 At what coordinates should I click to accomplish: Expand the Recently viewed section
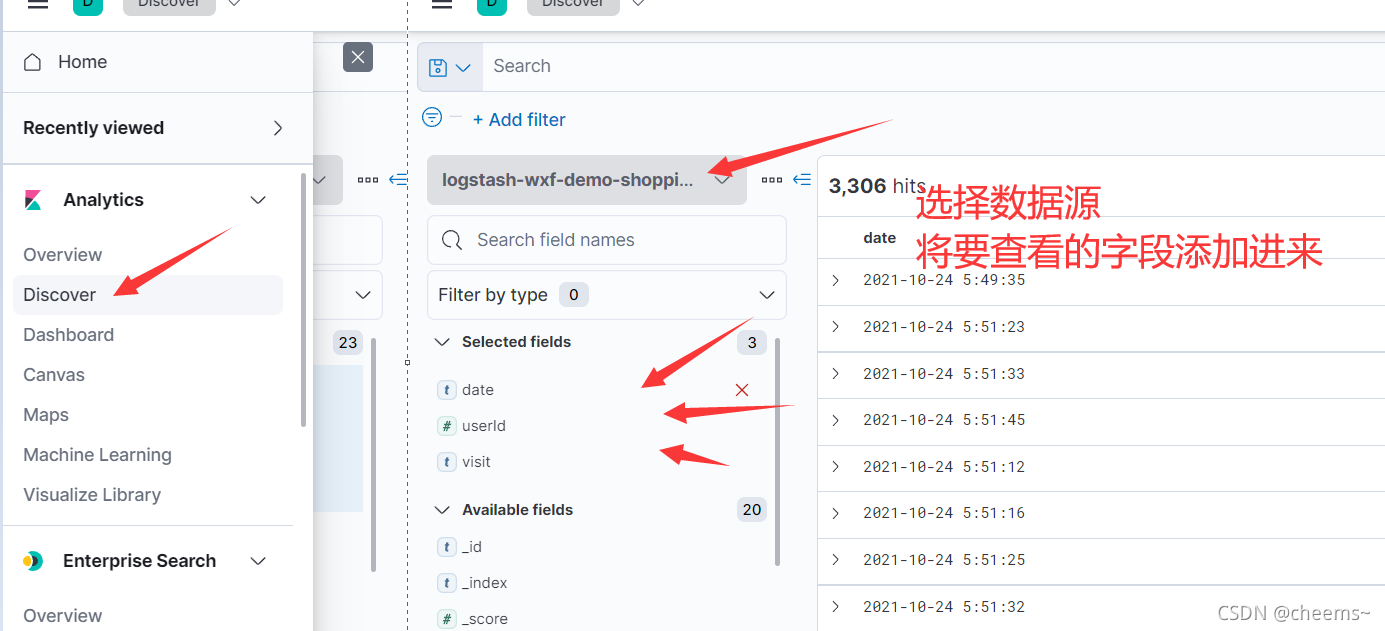point(278,128)
